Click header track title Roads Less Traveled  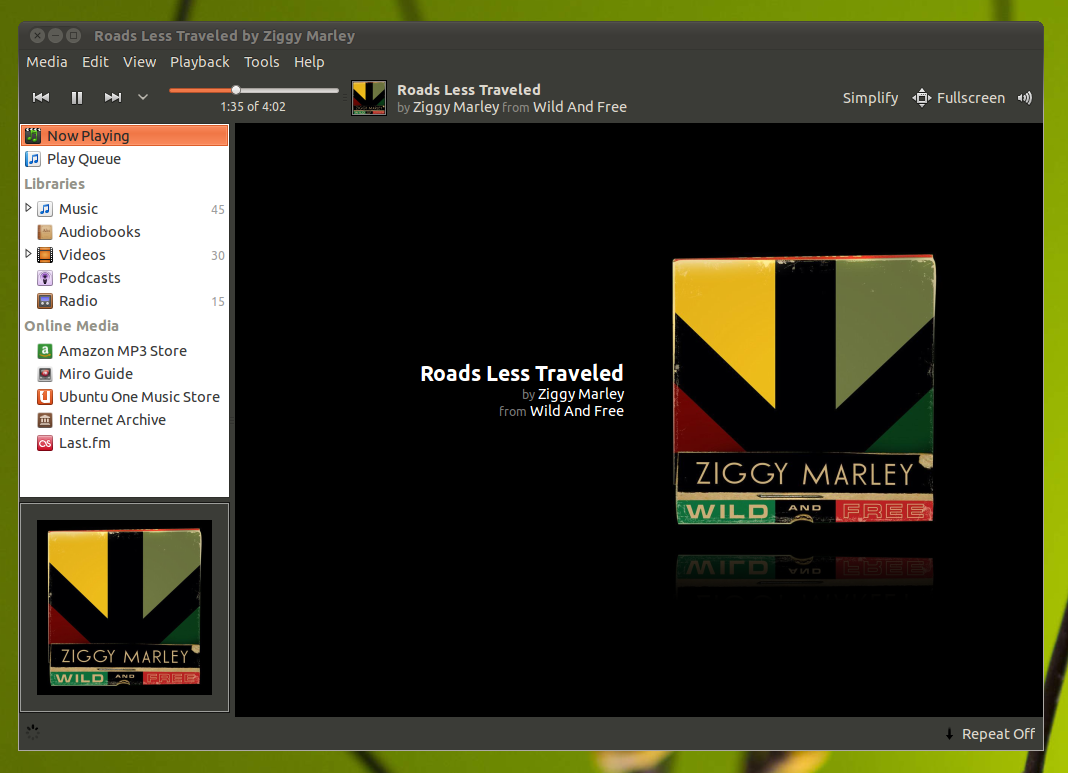pos(469,90)
